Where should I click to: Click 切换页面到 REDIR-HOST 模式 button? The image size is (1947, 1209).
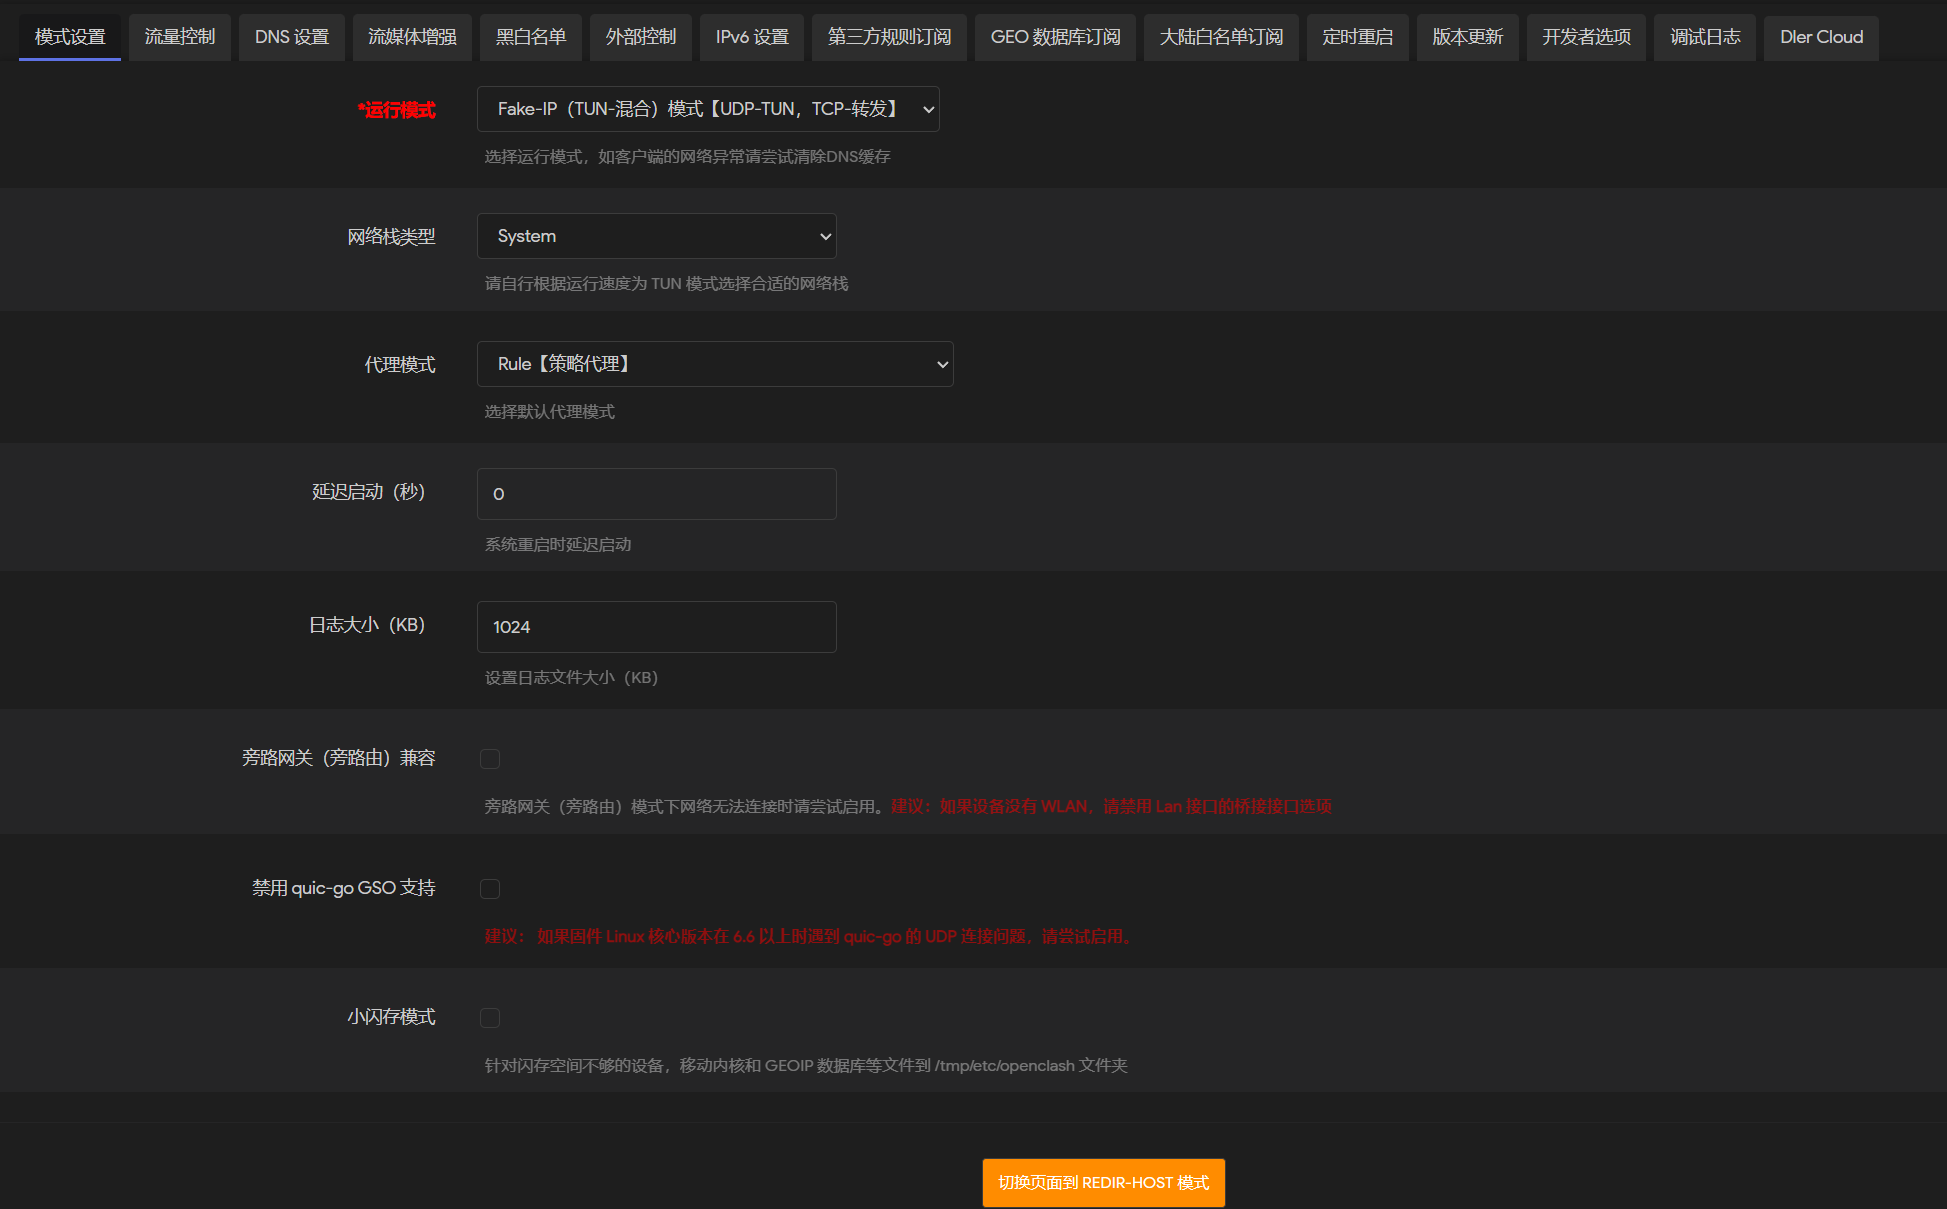(x=1104, y=1183)
